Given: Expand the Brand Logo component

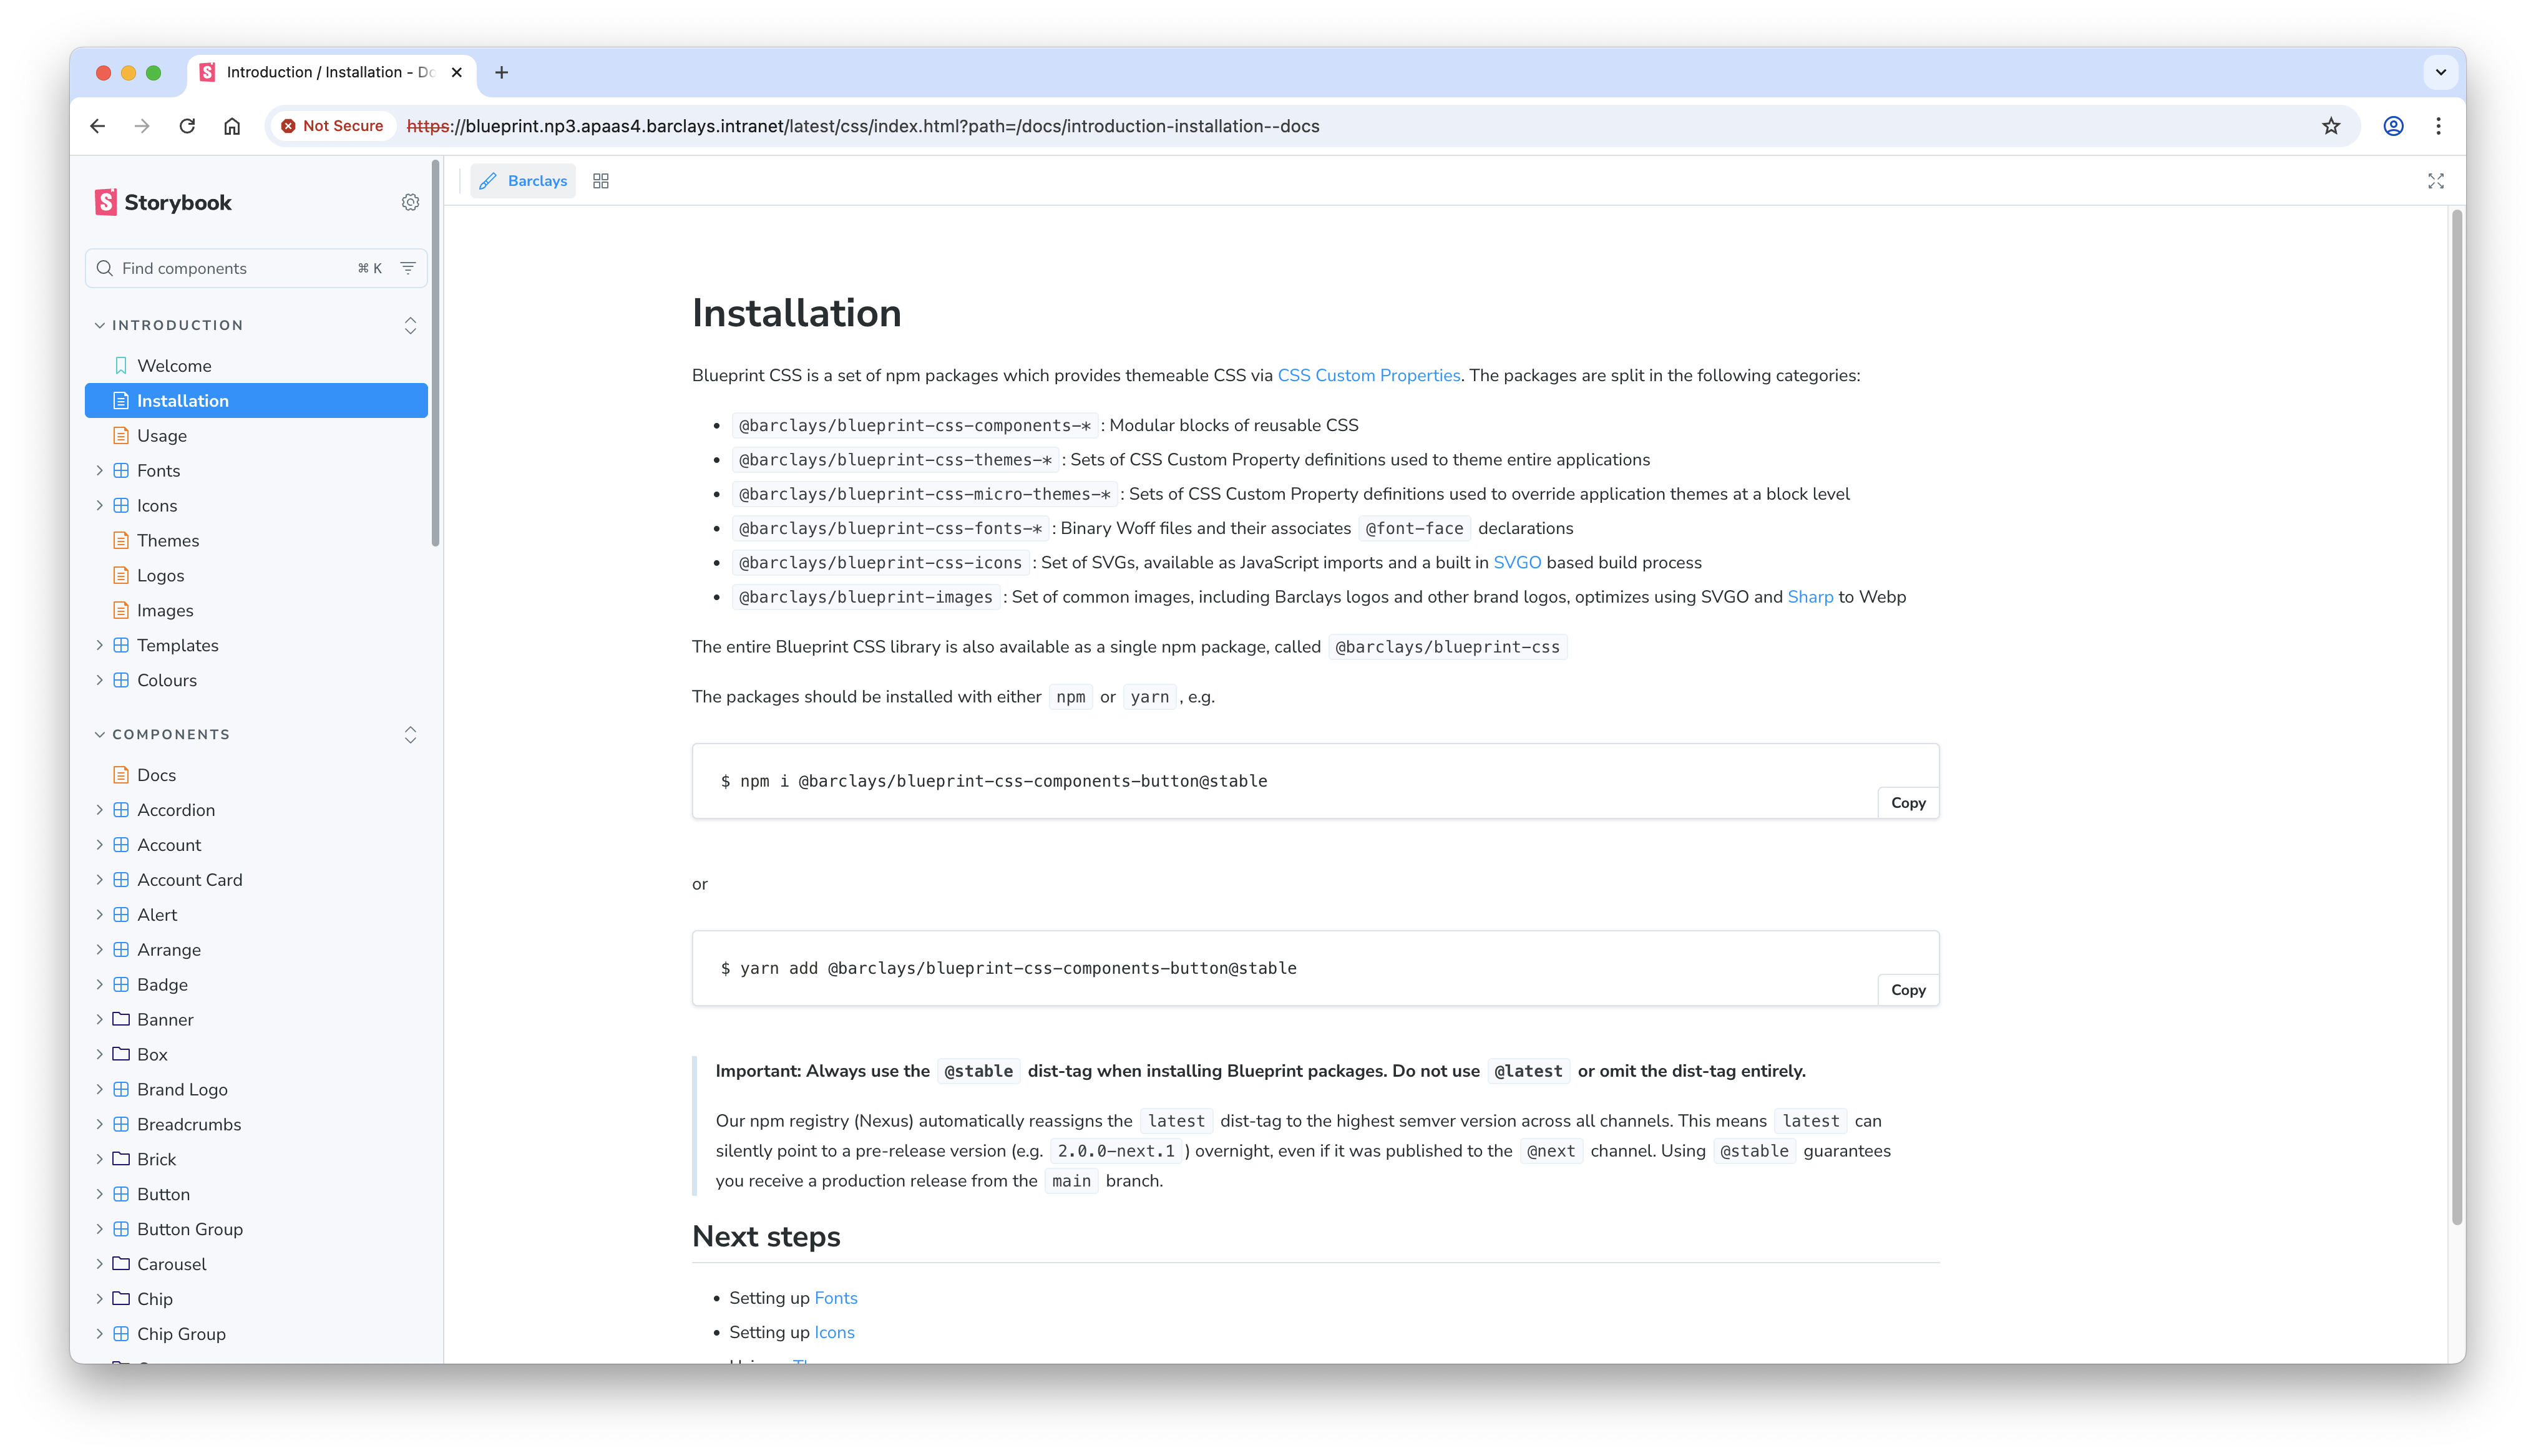Looking at the screenshot, I should click(x=256, y=1090).
